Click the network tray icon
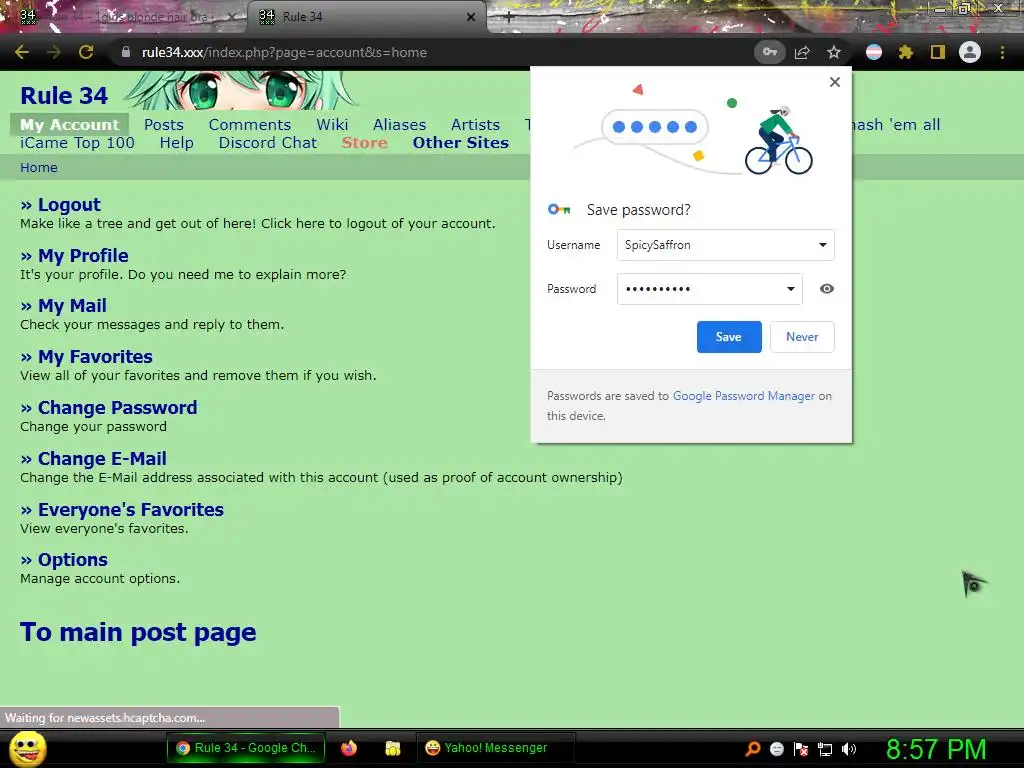 click(825, 748)
